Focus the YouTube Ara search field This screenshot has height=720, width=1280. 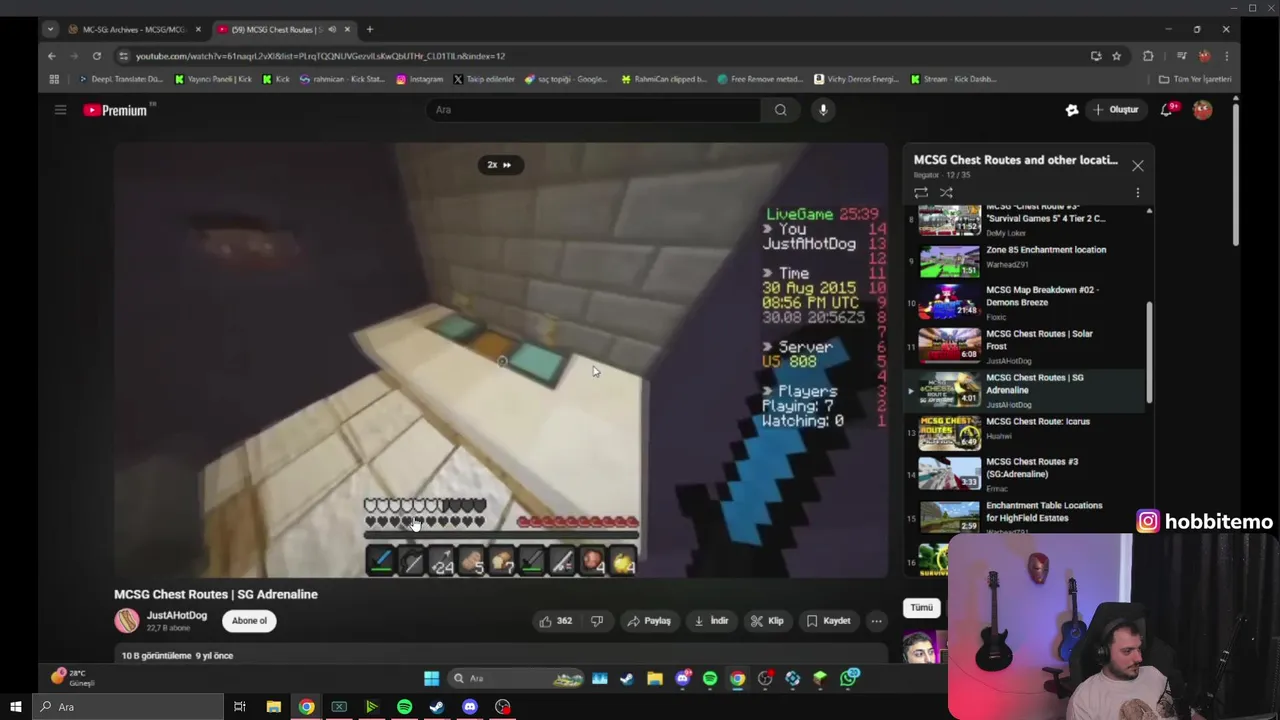click(x=595, y=110)
